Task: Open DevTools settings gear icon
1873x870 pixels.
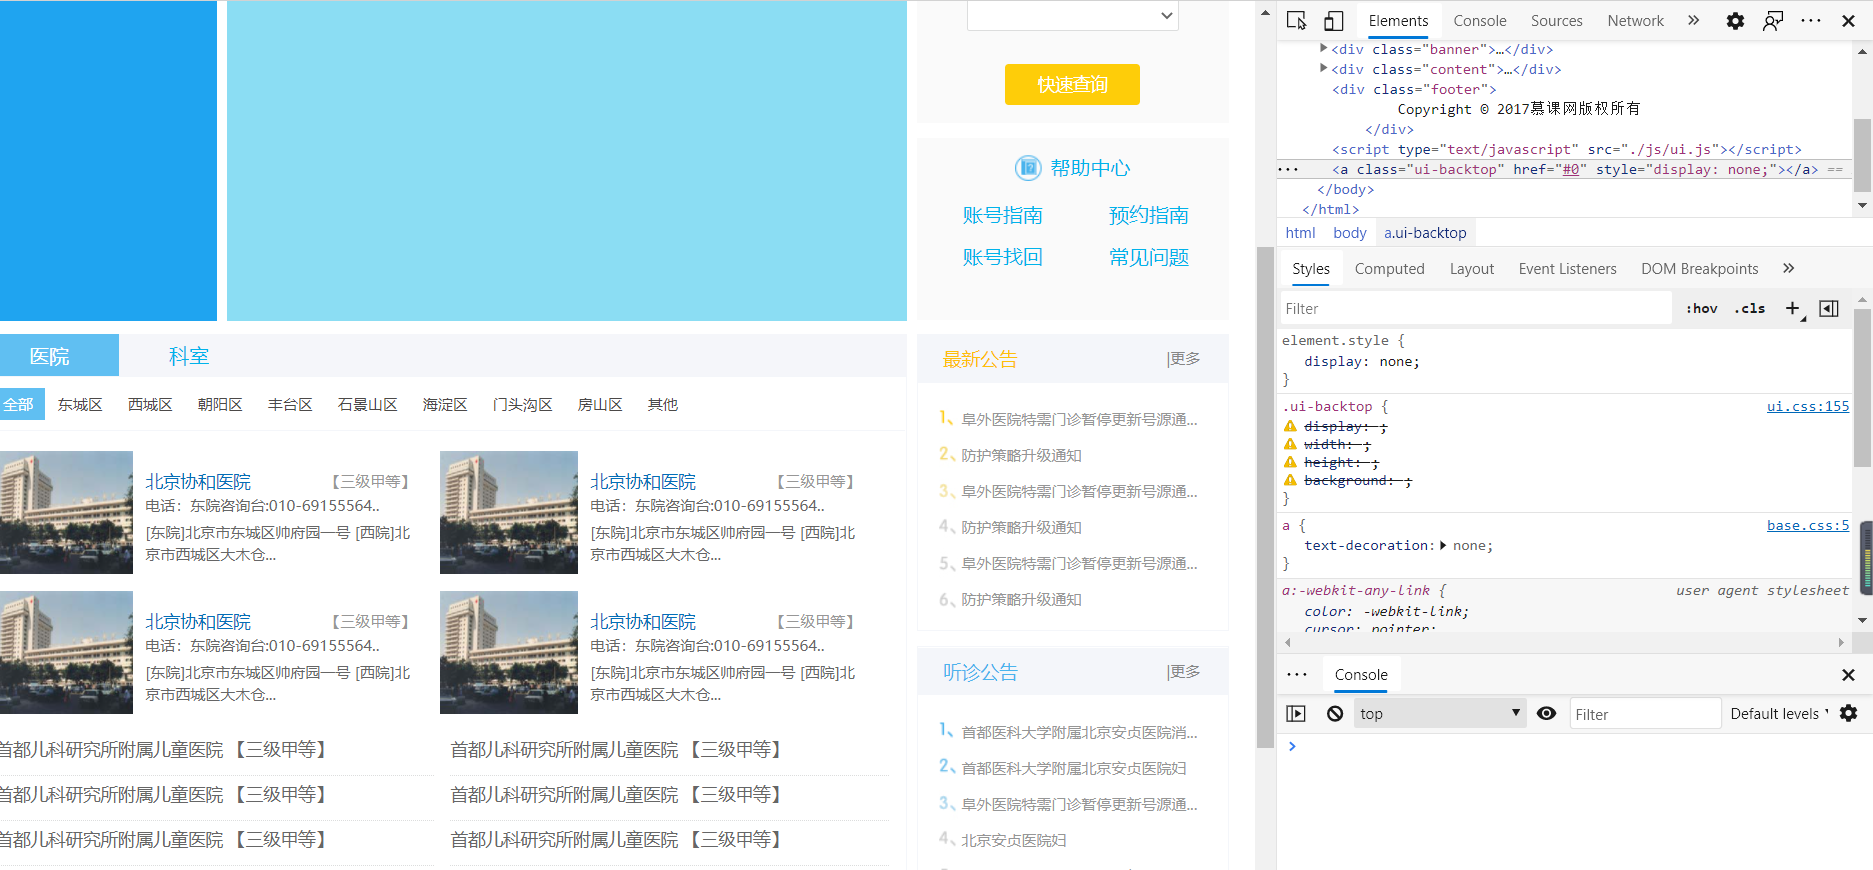Action: click(x=1735, y=21)
